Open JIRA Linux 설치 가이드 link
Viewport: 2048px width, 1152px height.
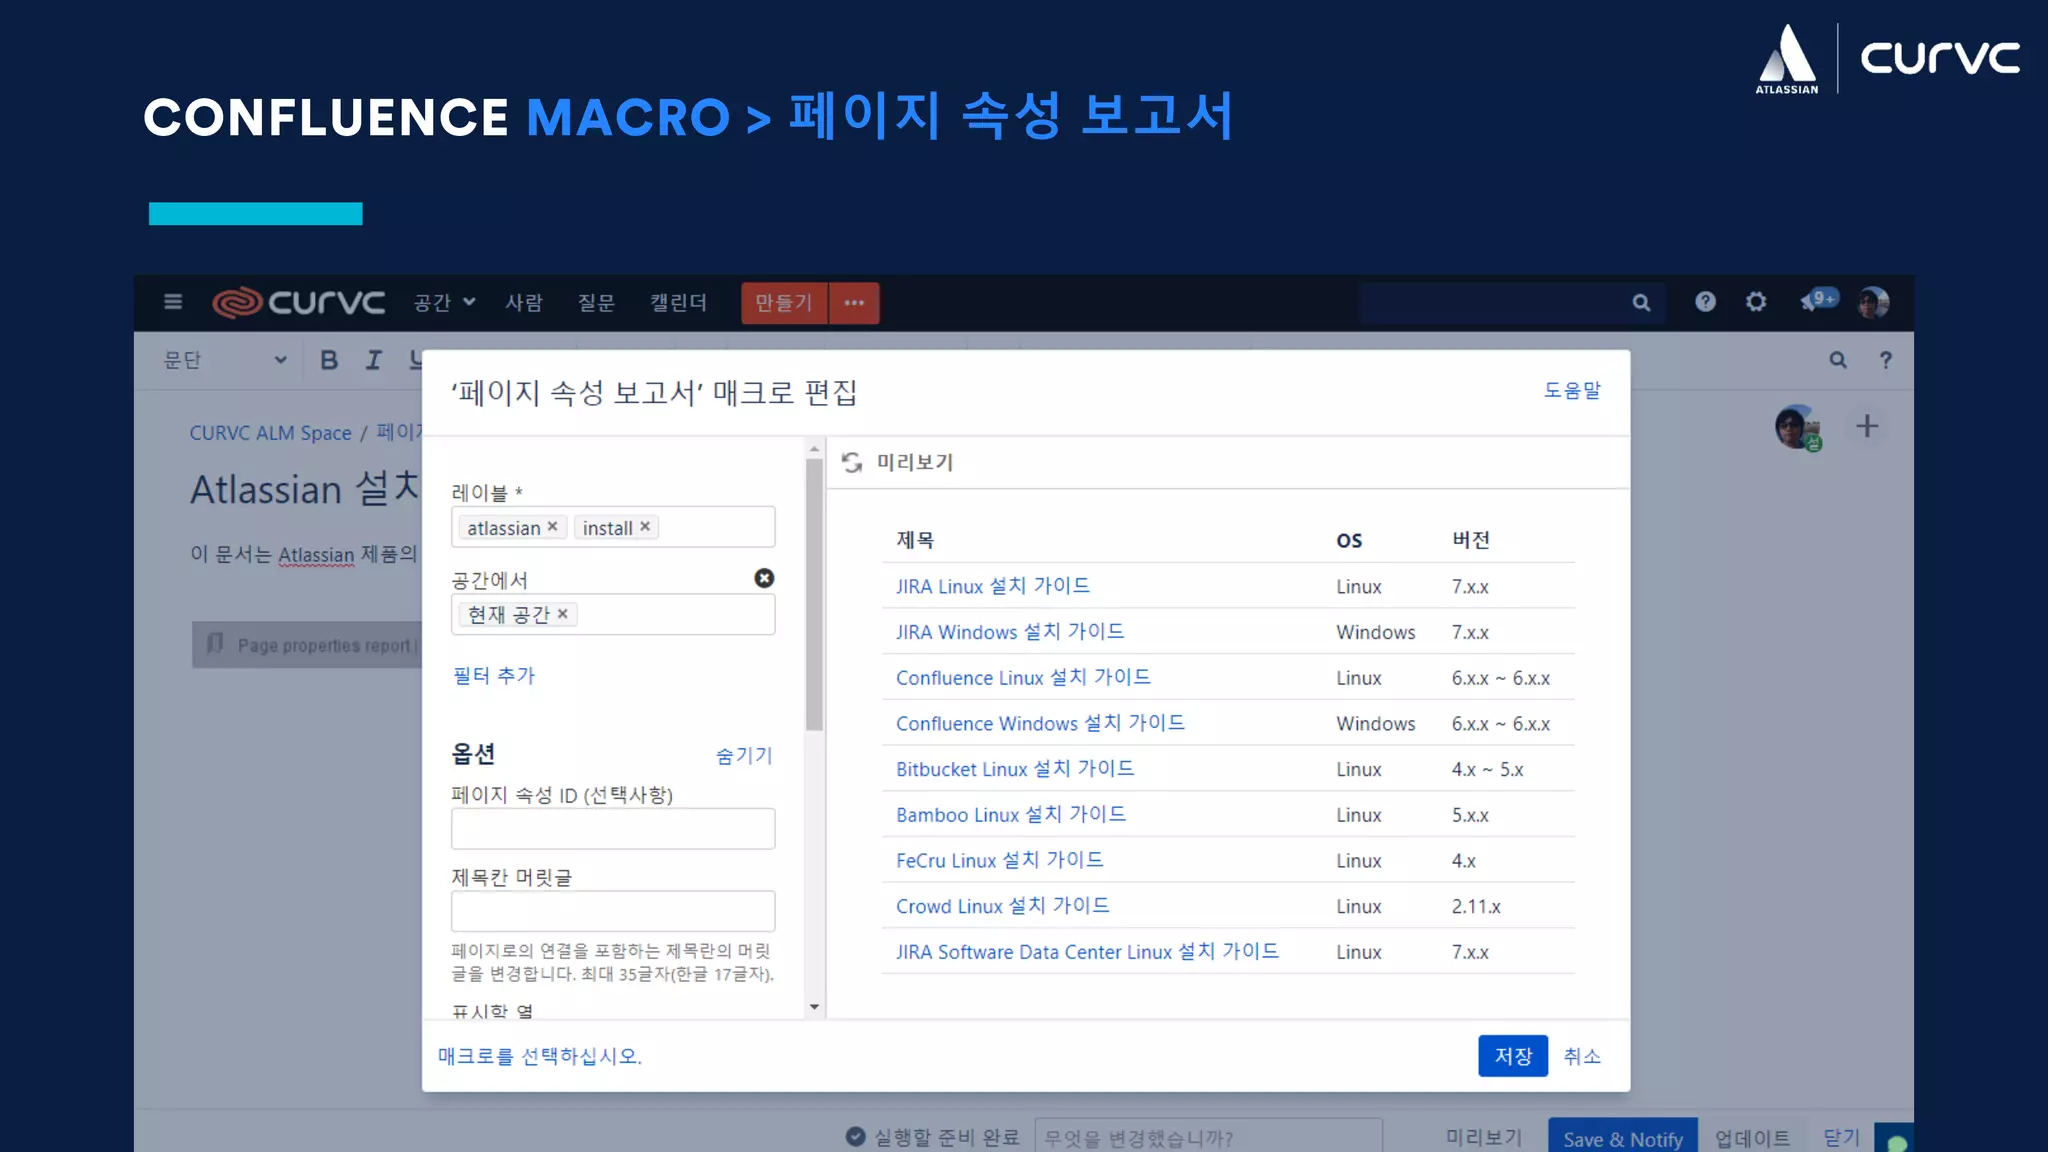(x=993, y=586)
